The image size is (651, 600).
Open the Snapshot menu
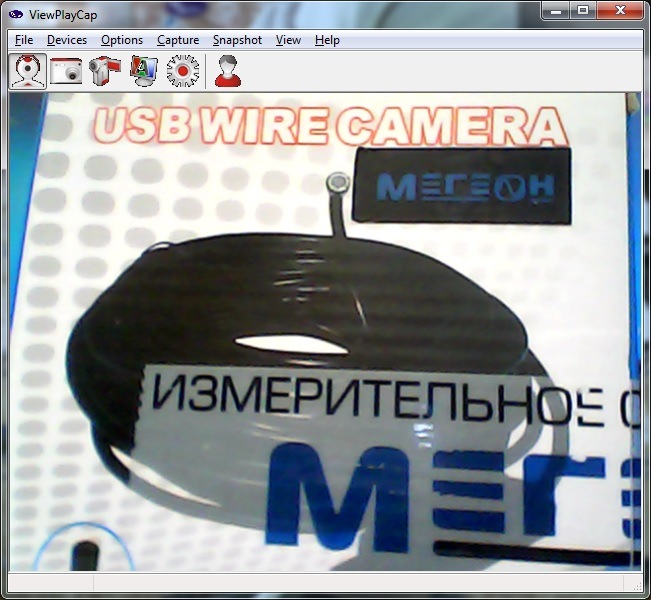click(x=237, y=40)
